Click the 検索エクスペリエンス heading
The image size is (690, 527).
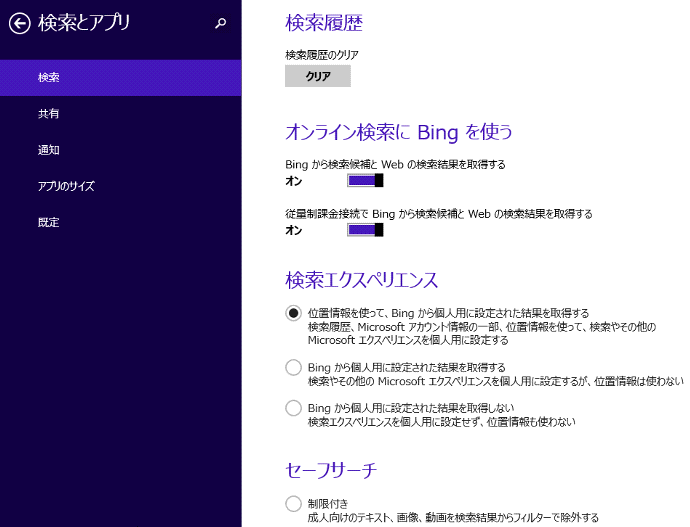(x=361, y=280)
